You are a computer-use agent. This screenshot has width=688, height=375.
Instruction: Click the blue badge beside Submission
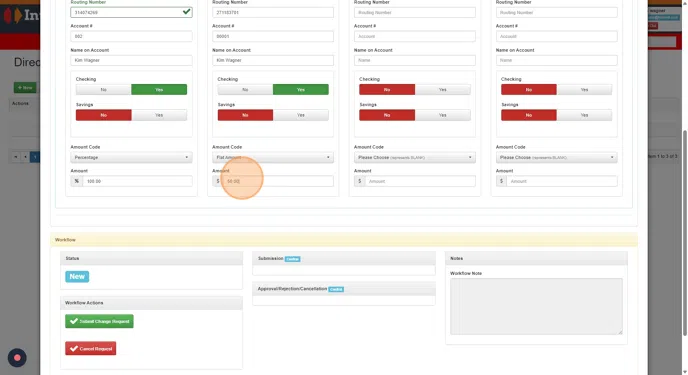coord(293,259)
